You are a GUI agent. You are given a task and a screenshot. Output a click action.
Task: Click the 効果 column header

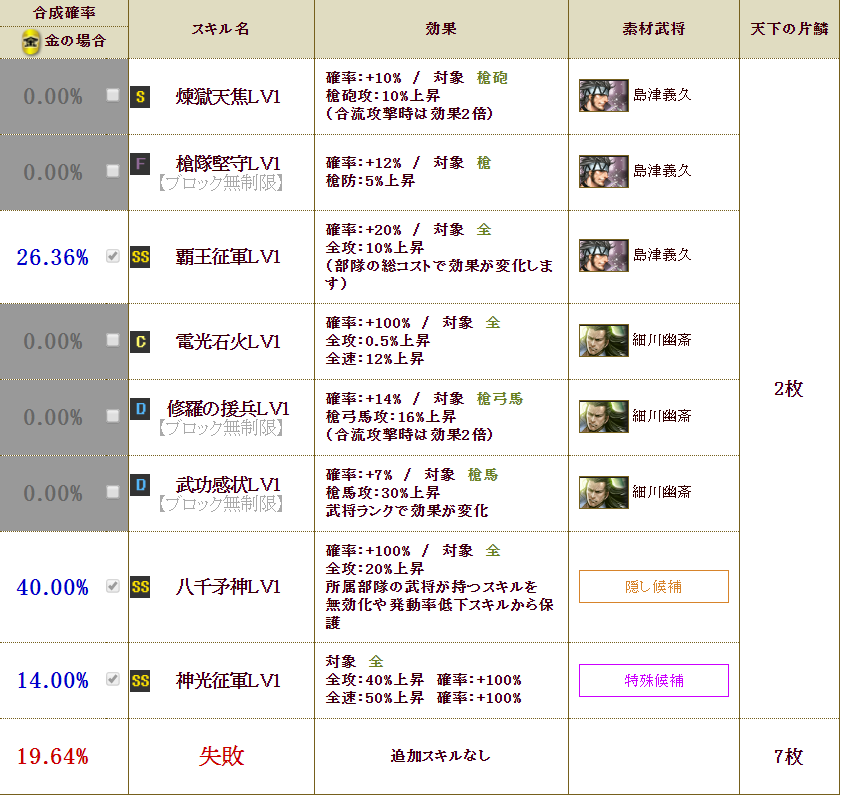(441, 29)
